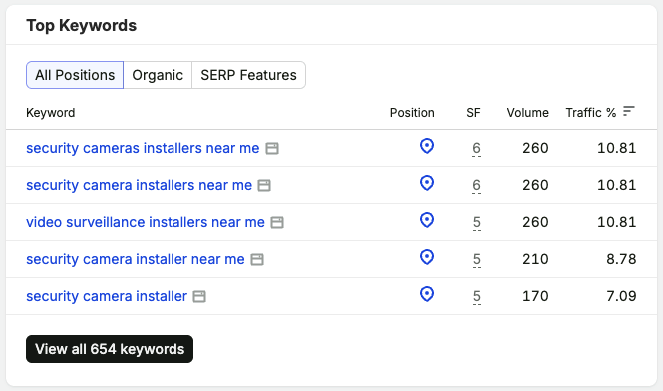This screenshot has height=391, width=663.
Task: Open the 'security camera installer' keyword link
Action: pos(107,296)
